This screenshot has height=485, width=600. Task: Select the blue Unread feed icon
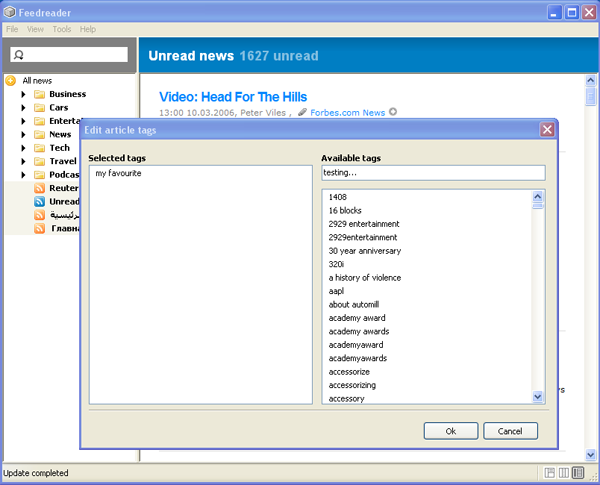point(40,201)
